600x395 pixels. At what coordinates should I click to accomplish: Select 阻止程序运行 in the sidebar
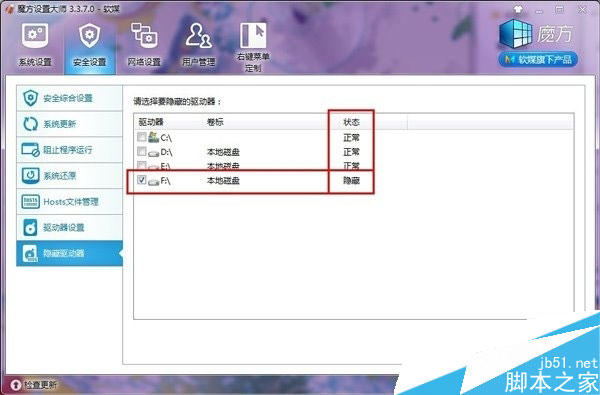69,150
